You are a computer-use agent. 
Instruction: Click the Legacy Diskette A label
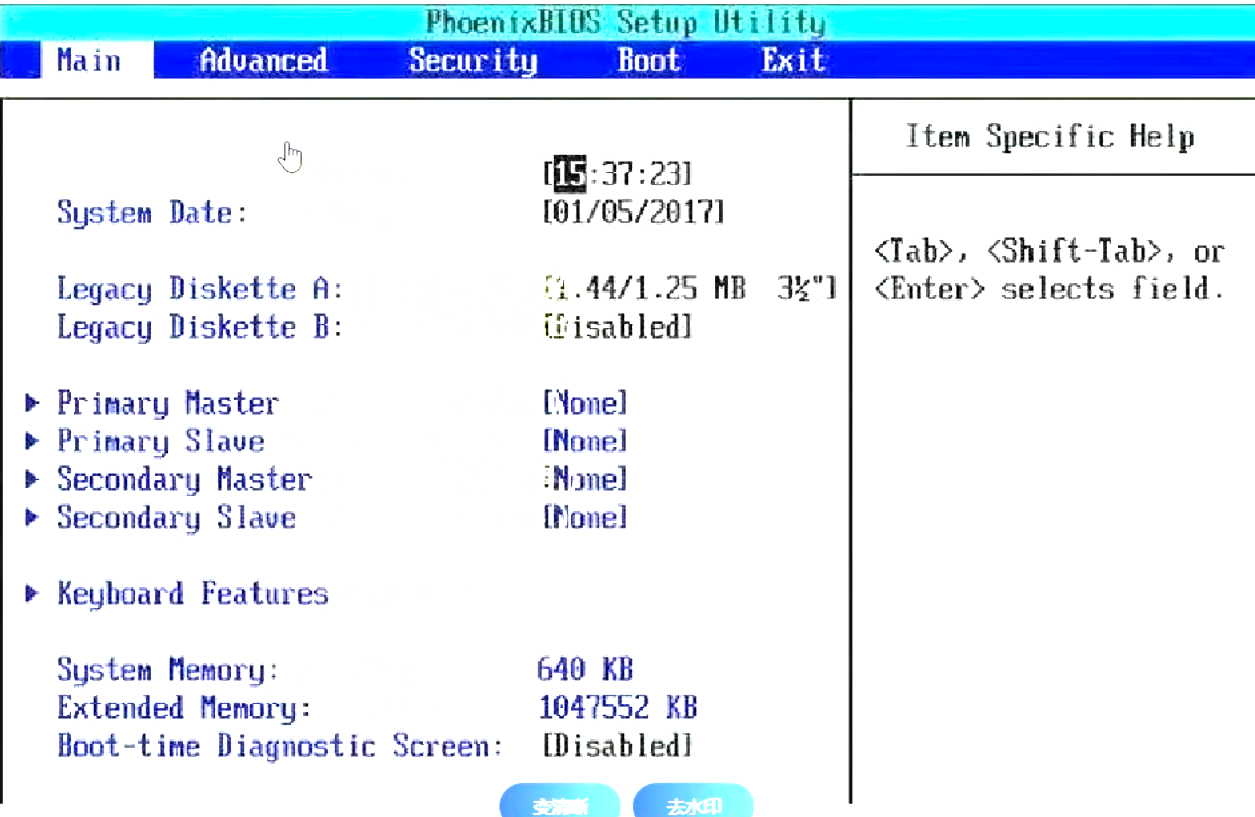pyautogui.click(x=200, y=289)
